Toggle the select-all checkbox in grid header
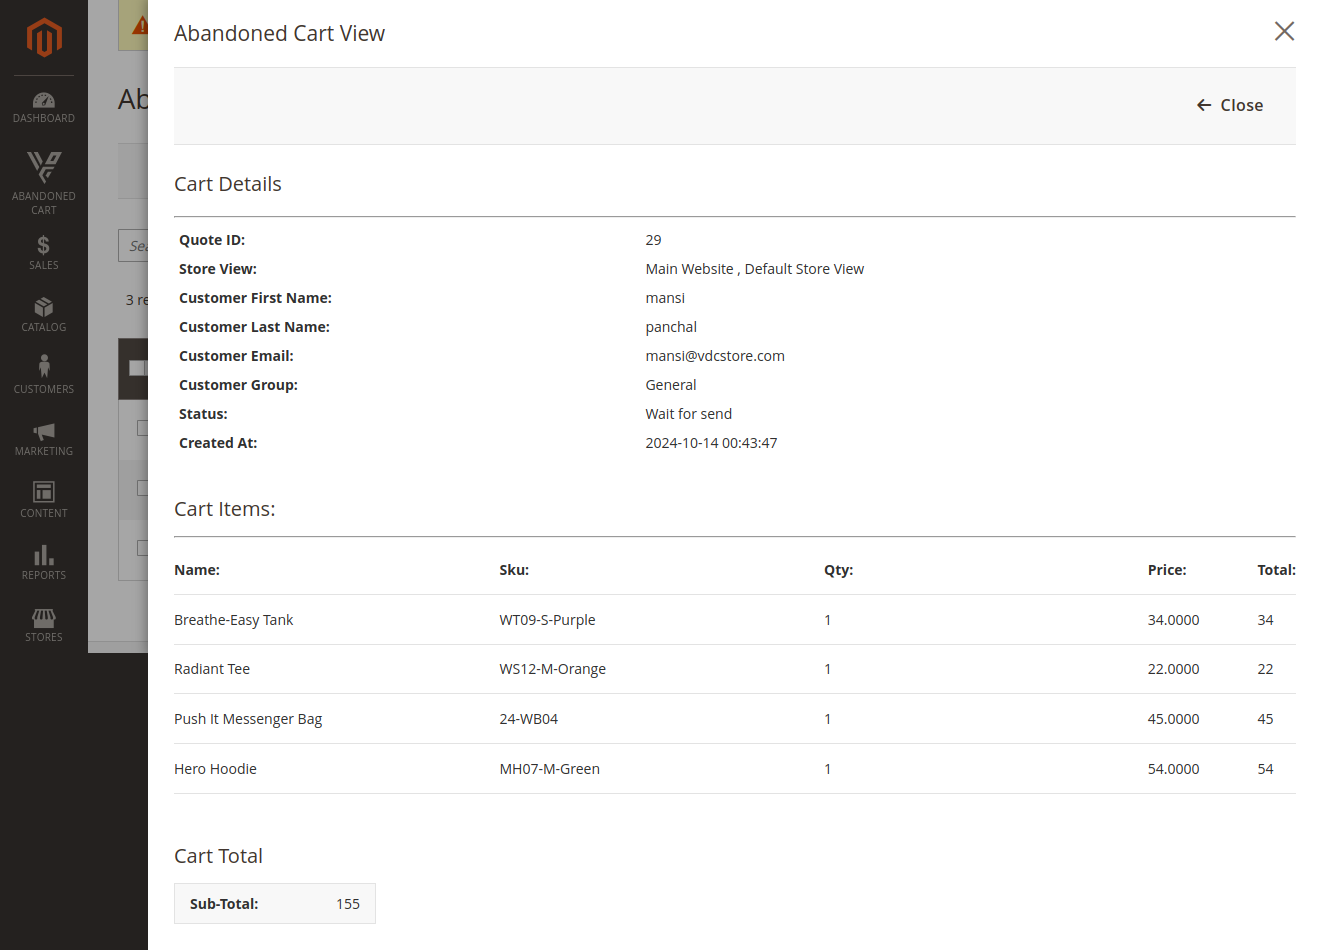1322x950 pixels. [138, 368]
